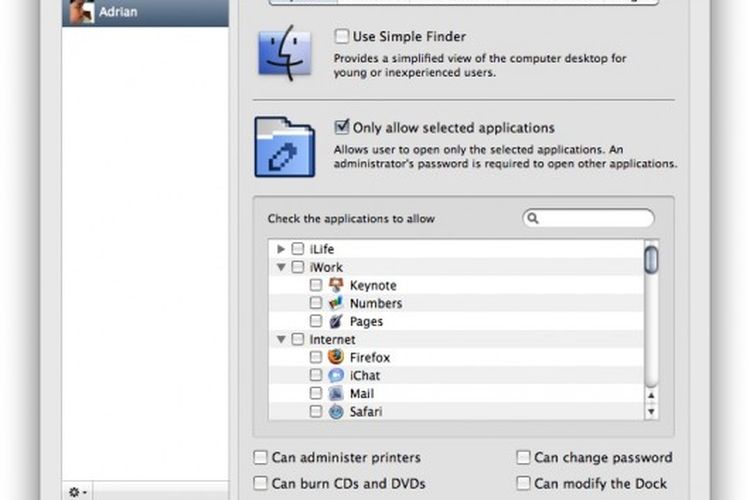Allow Keynote via its checkbox
Image resolution: width=750 pixels, height=500 pixels.
coord(316,285)
